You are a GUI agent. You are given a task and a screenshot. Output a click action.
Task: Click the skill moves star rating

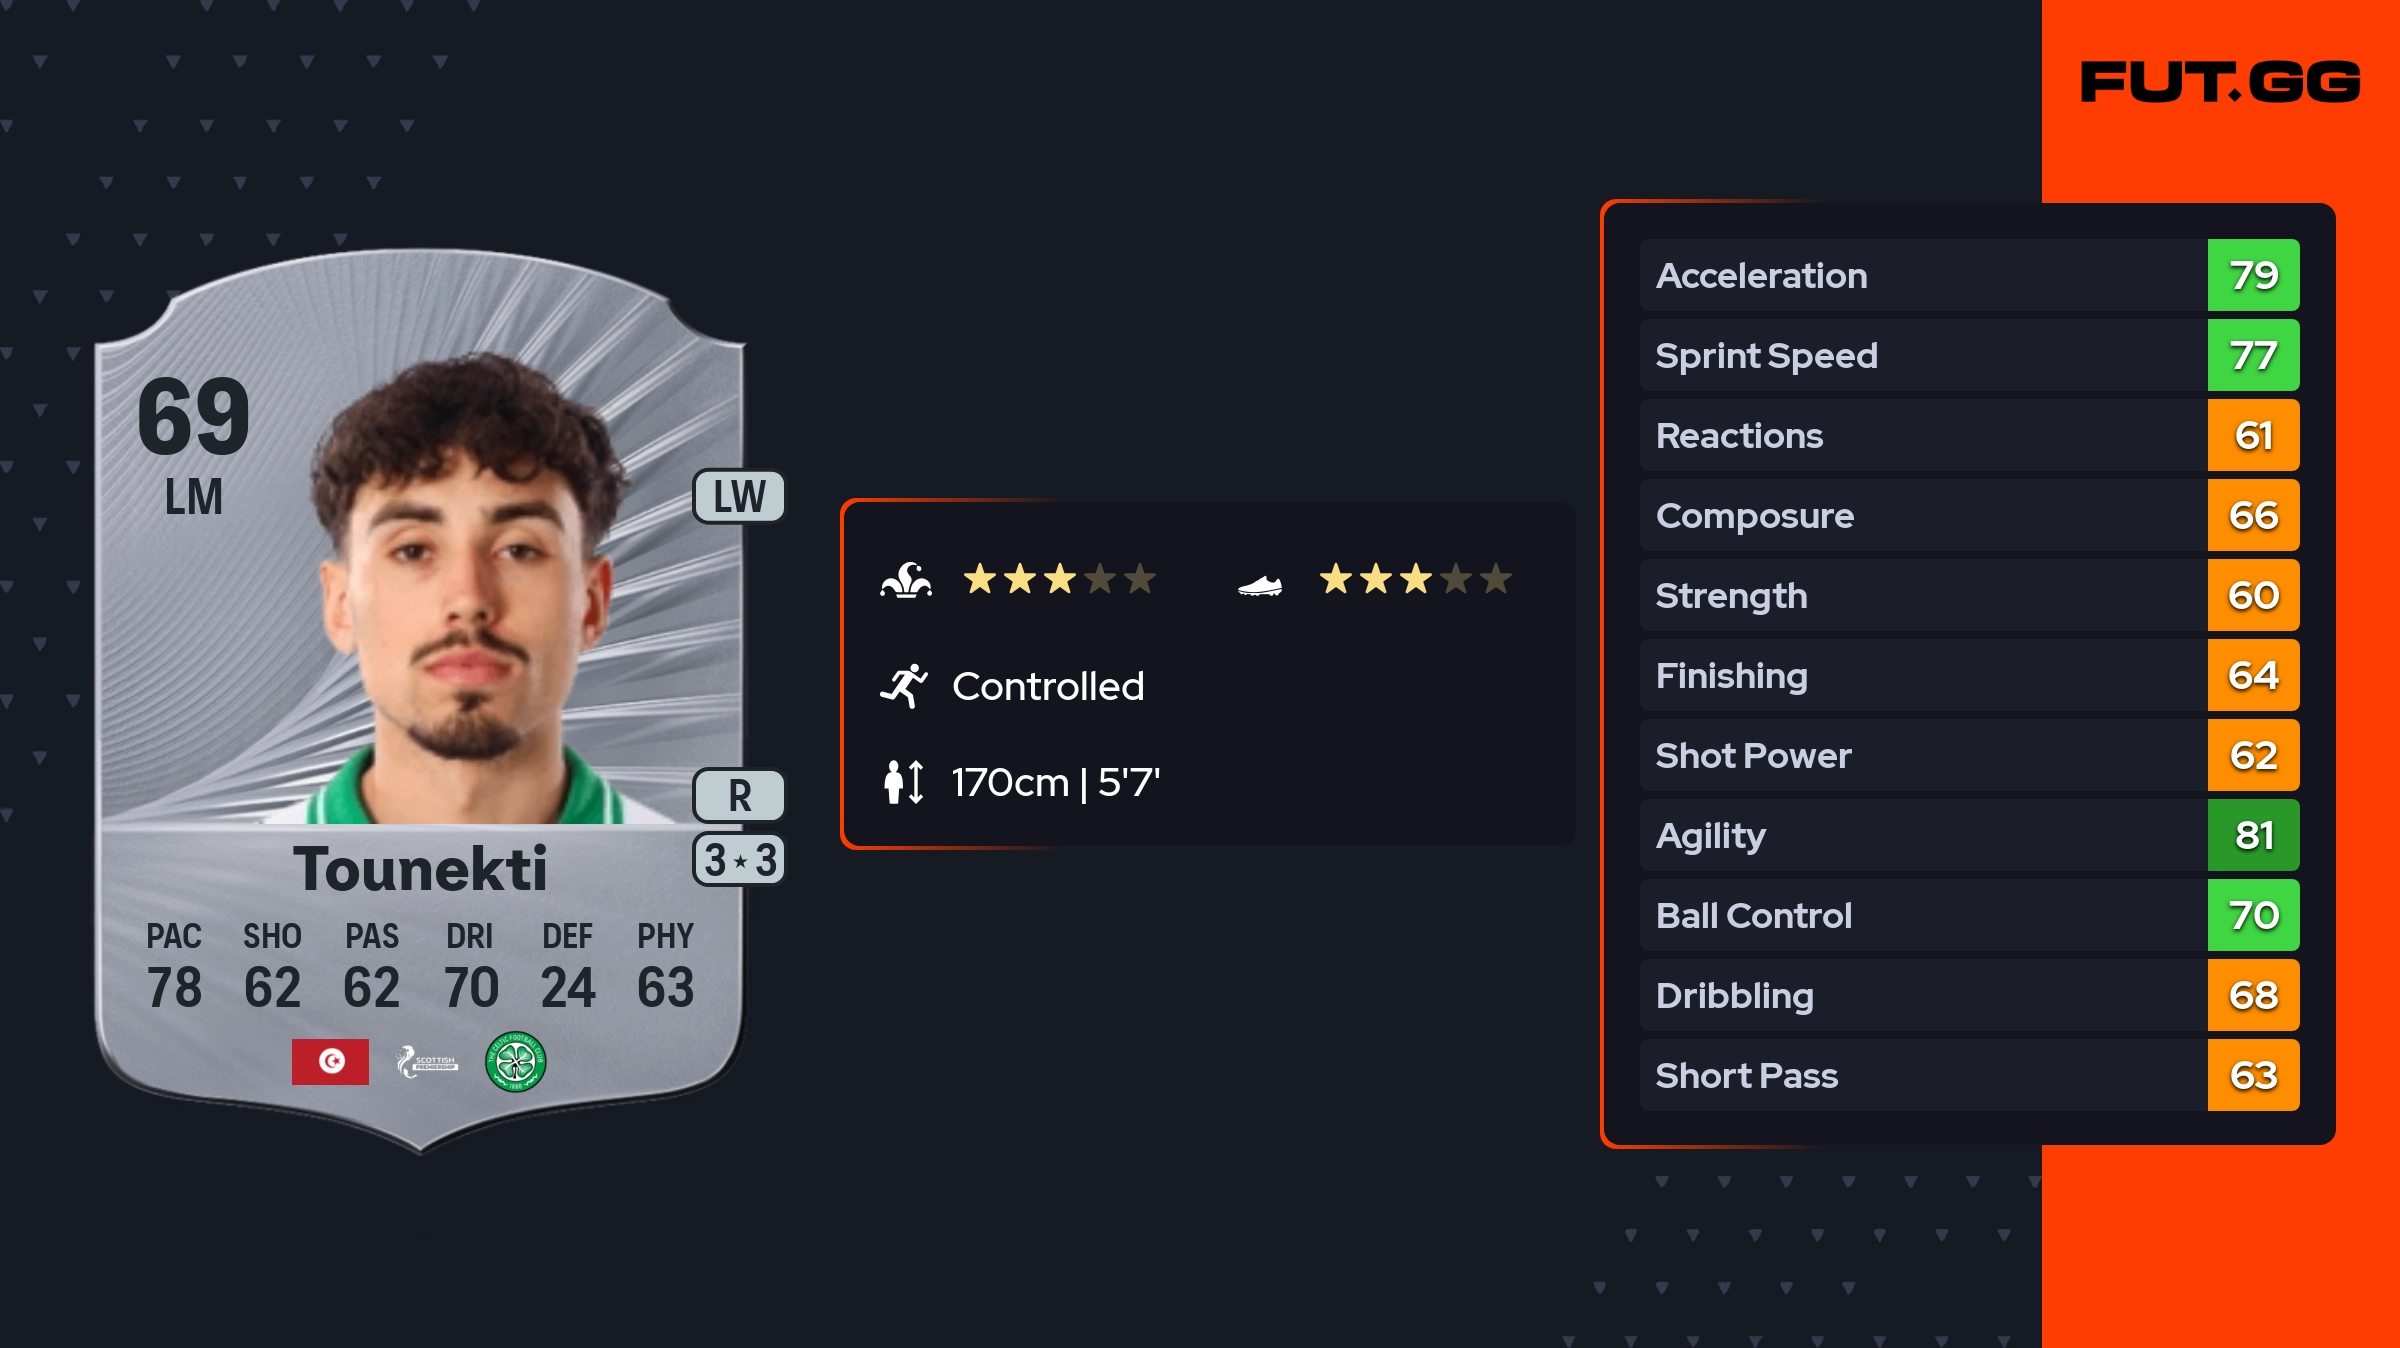tap(1059, 579)
